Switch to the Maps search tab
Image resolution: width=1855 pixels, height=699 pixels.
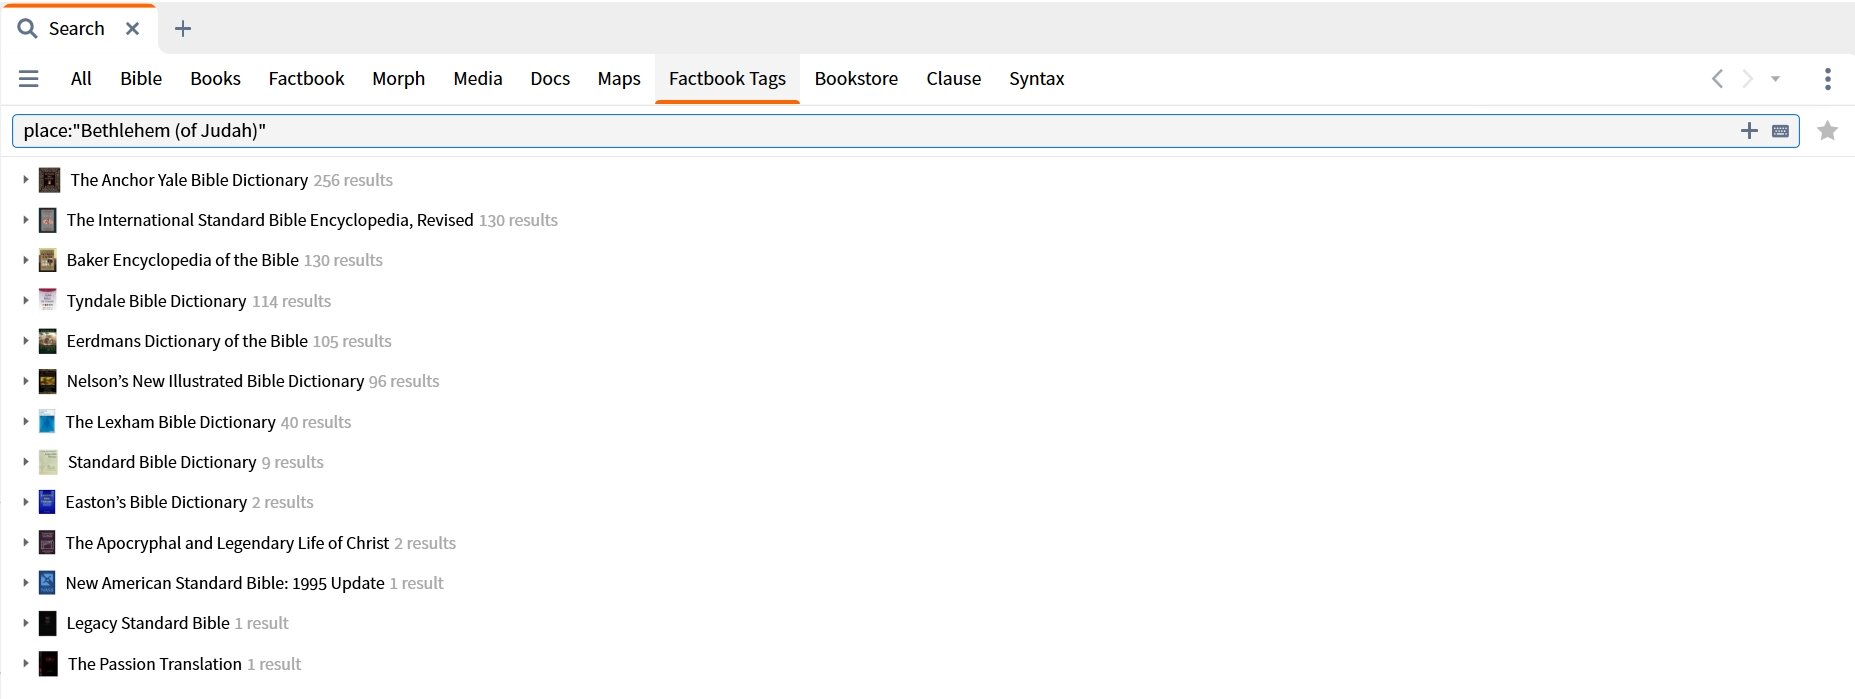pyautogui.click(x=619, y=78)
